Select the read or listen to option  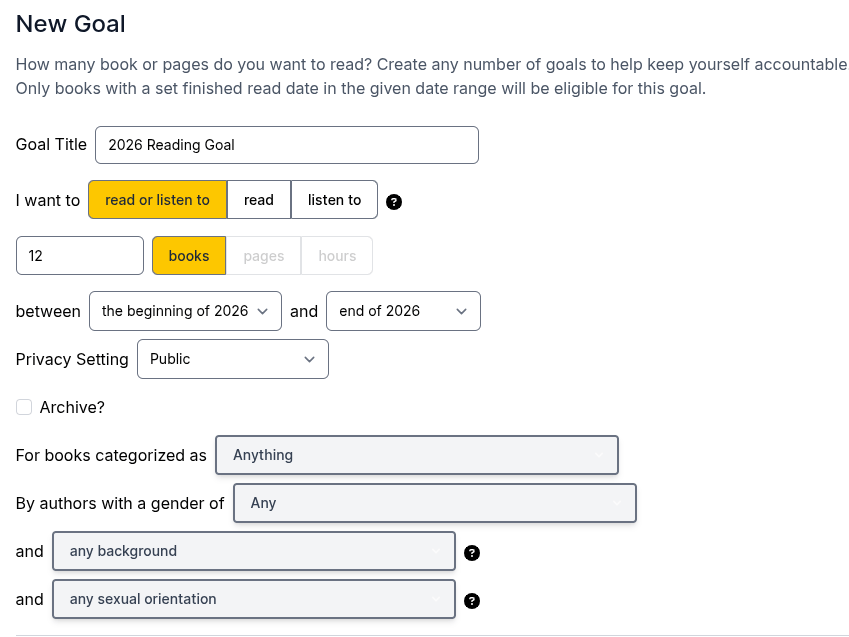(x=158, y=200)
